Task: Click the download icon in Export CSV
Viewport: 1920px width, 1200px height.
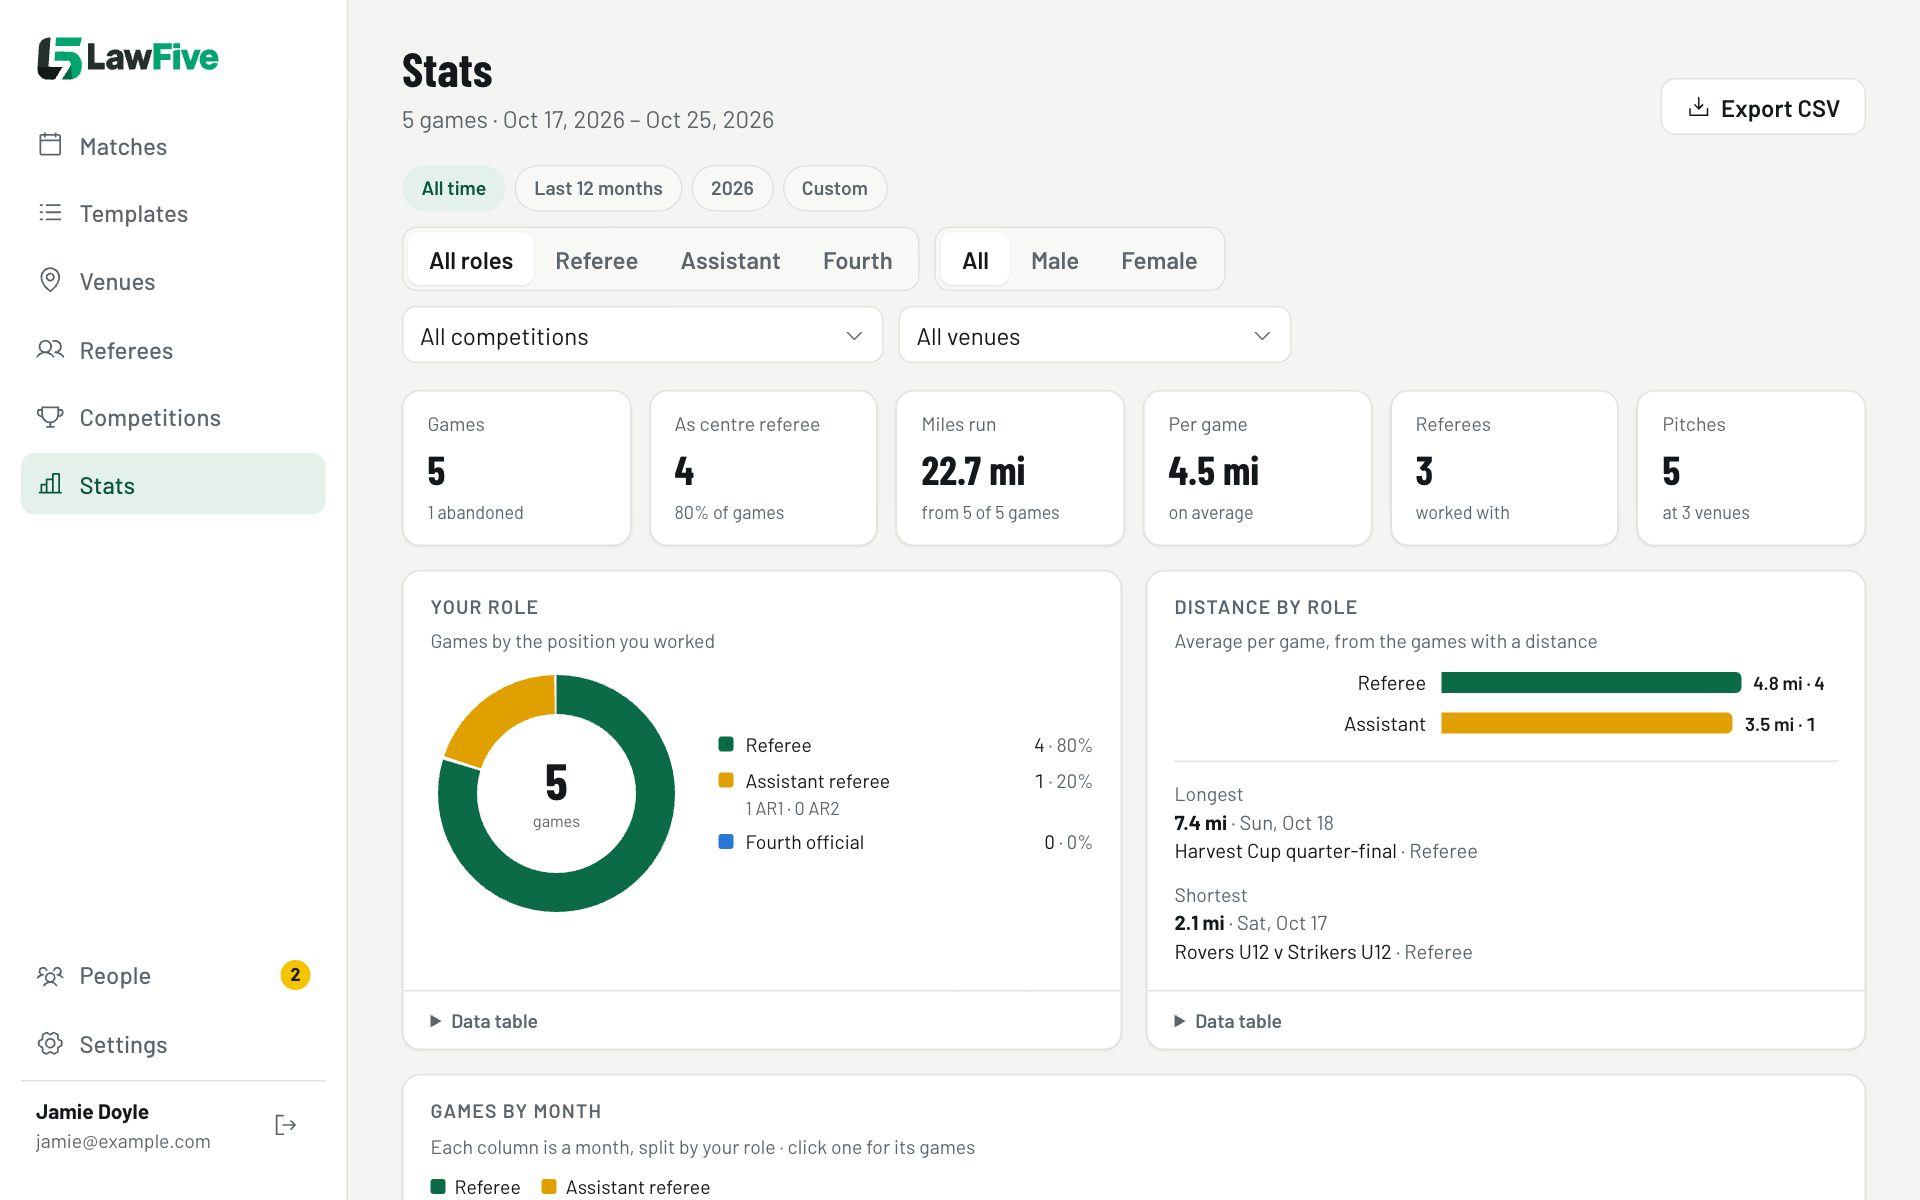Action: (1698, 107)
